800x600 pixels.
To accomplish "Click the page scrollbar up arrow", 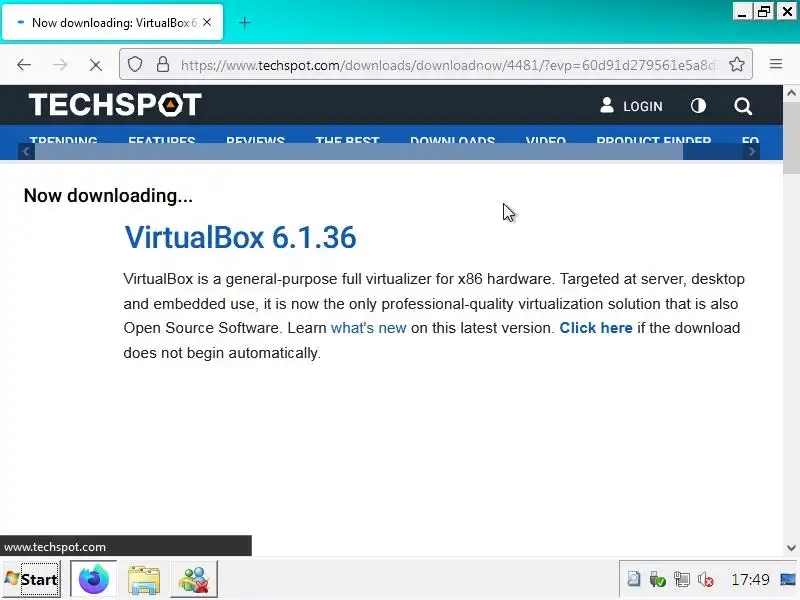I will click(791, 93).
